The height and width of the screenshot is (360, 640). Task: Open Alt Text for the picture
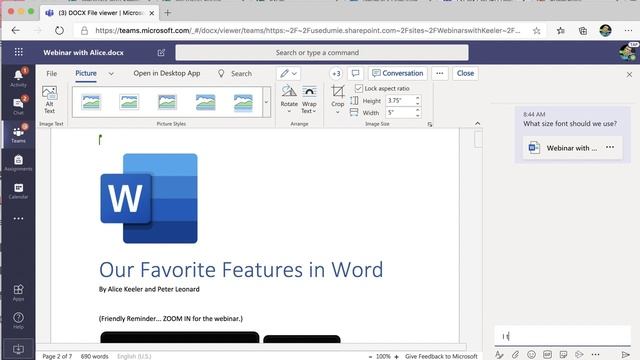[49, 100]
